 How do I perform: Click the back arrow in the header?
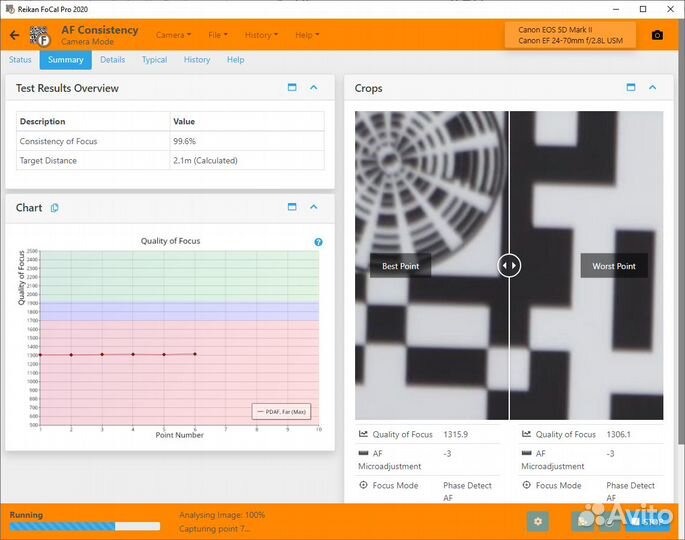tap(14, 35)
